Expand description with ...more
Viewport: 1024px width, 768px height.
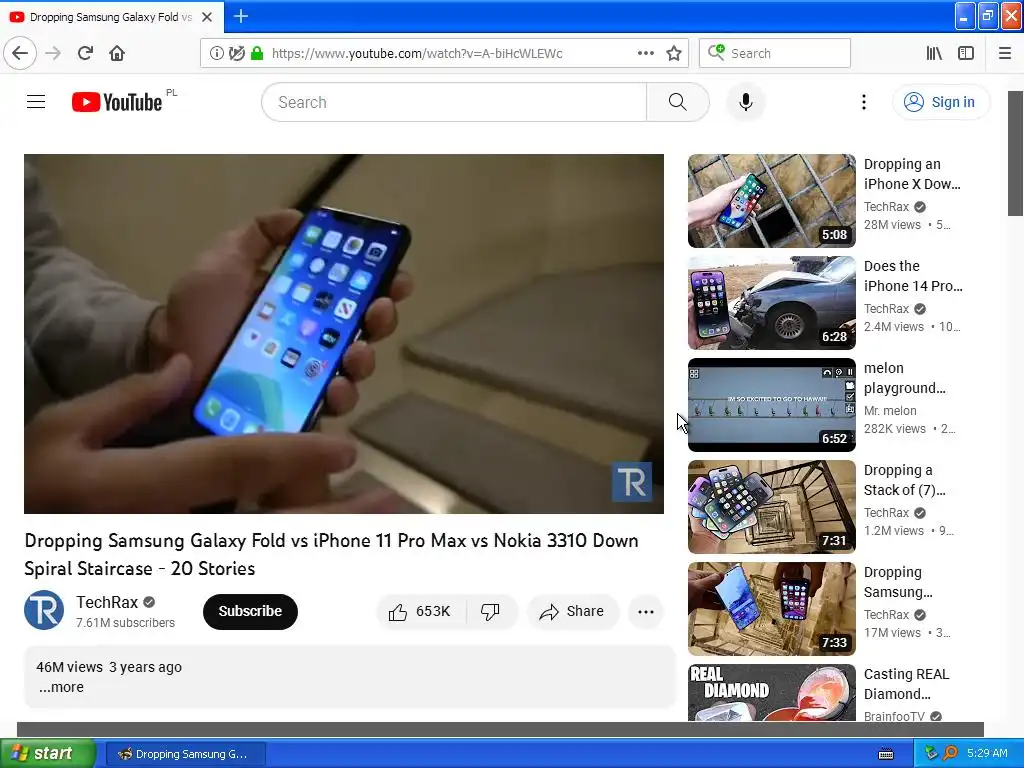point(61,687)
